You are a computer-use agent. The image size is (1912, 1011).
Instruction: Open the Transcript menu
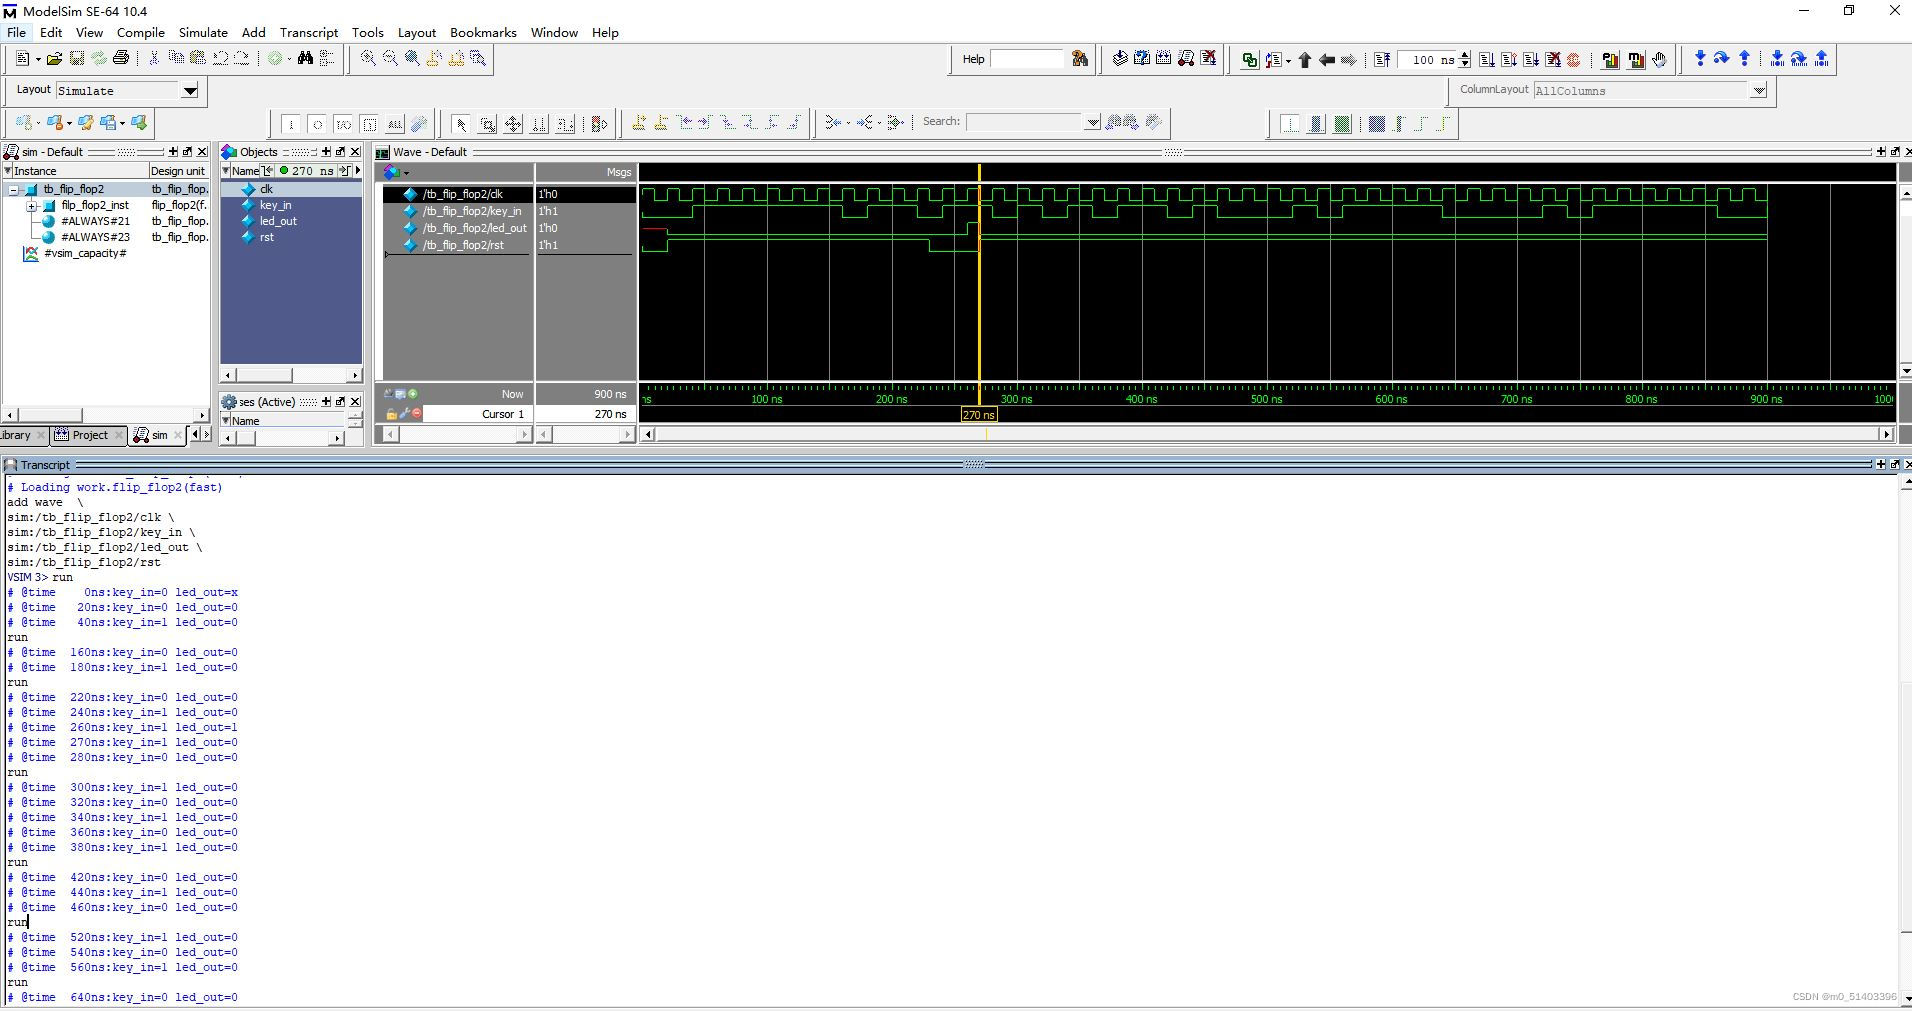click(309, 32)
